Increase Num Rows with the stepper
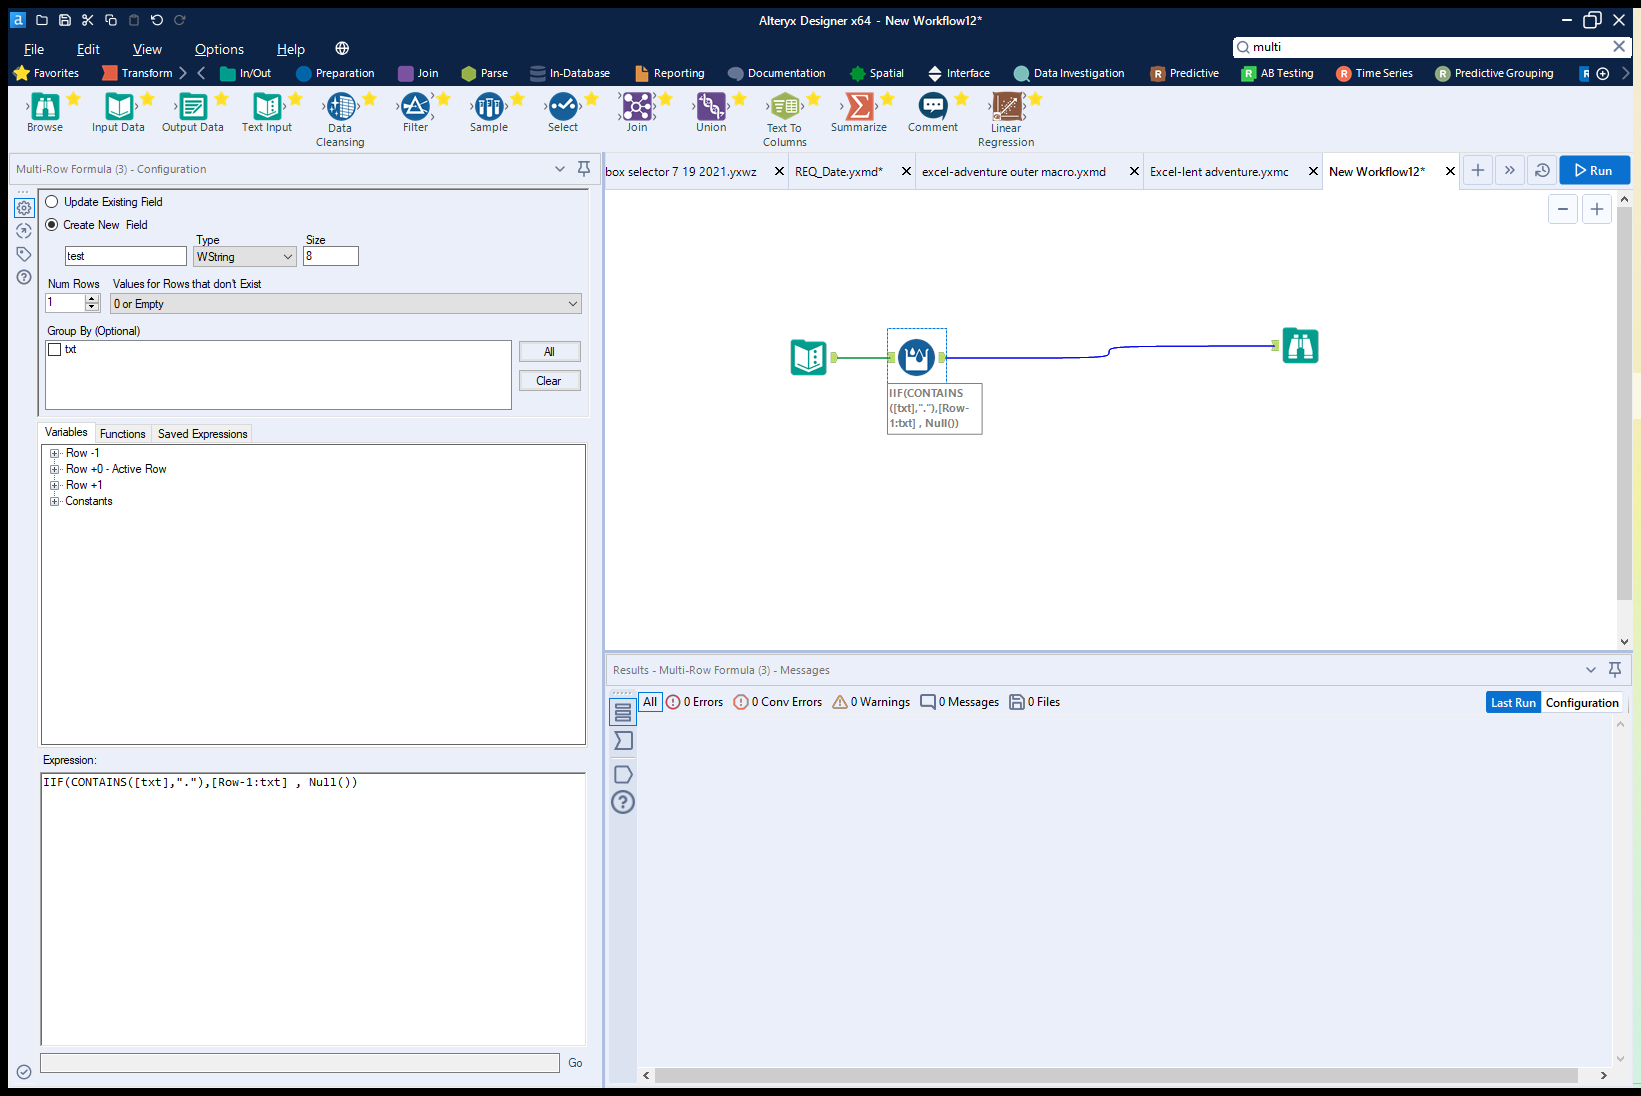 [x=91, y=298]
